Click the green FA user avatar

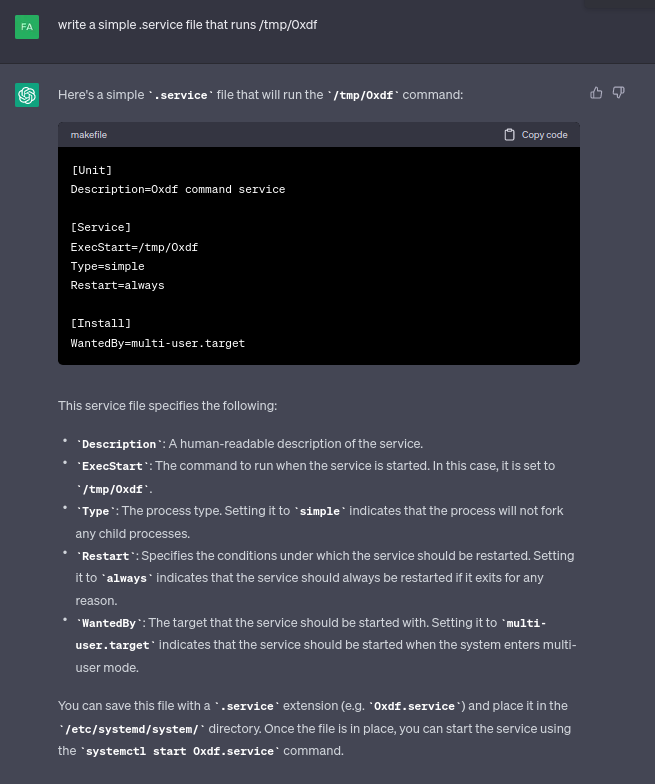pos(27,26)
